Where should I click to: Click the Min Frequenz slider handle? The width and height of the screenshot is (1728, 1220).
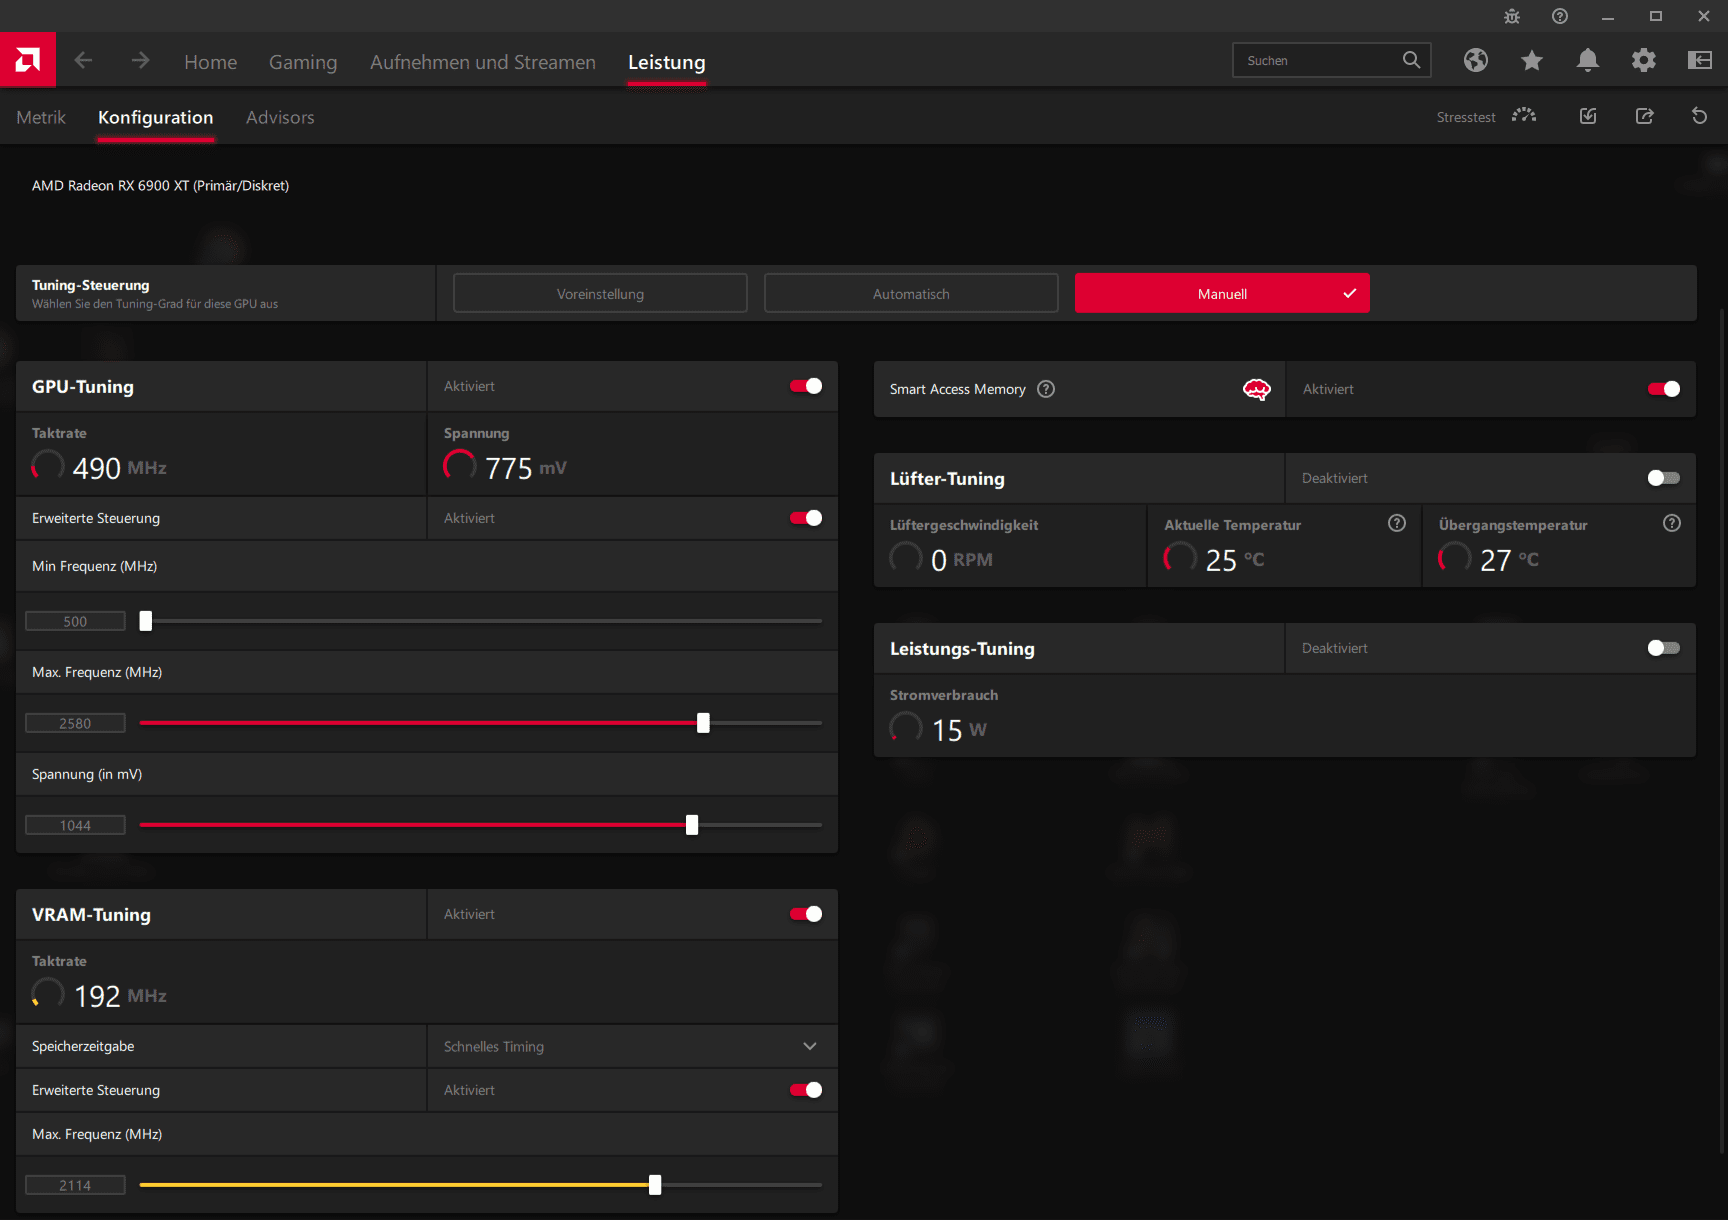146,621
